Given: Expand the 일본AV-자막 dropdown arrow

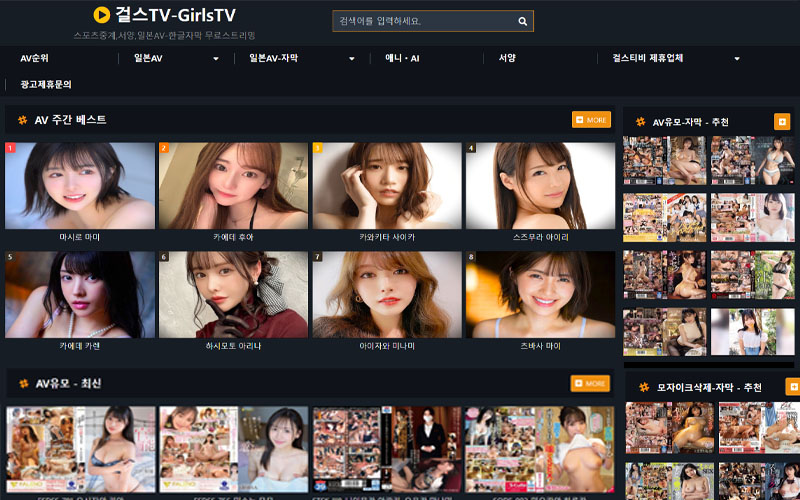Looking at the screenshot, I should pos(352,59).
